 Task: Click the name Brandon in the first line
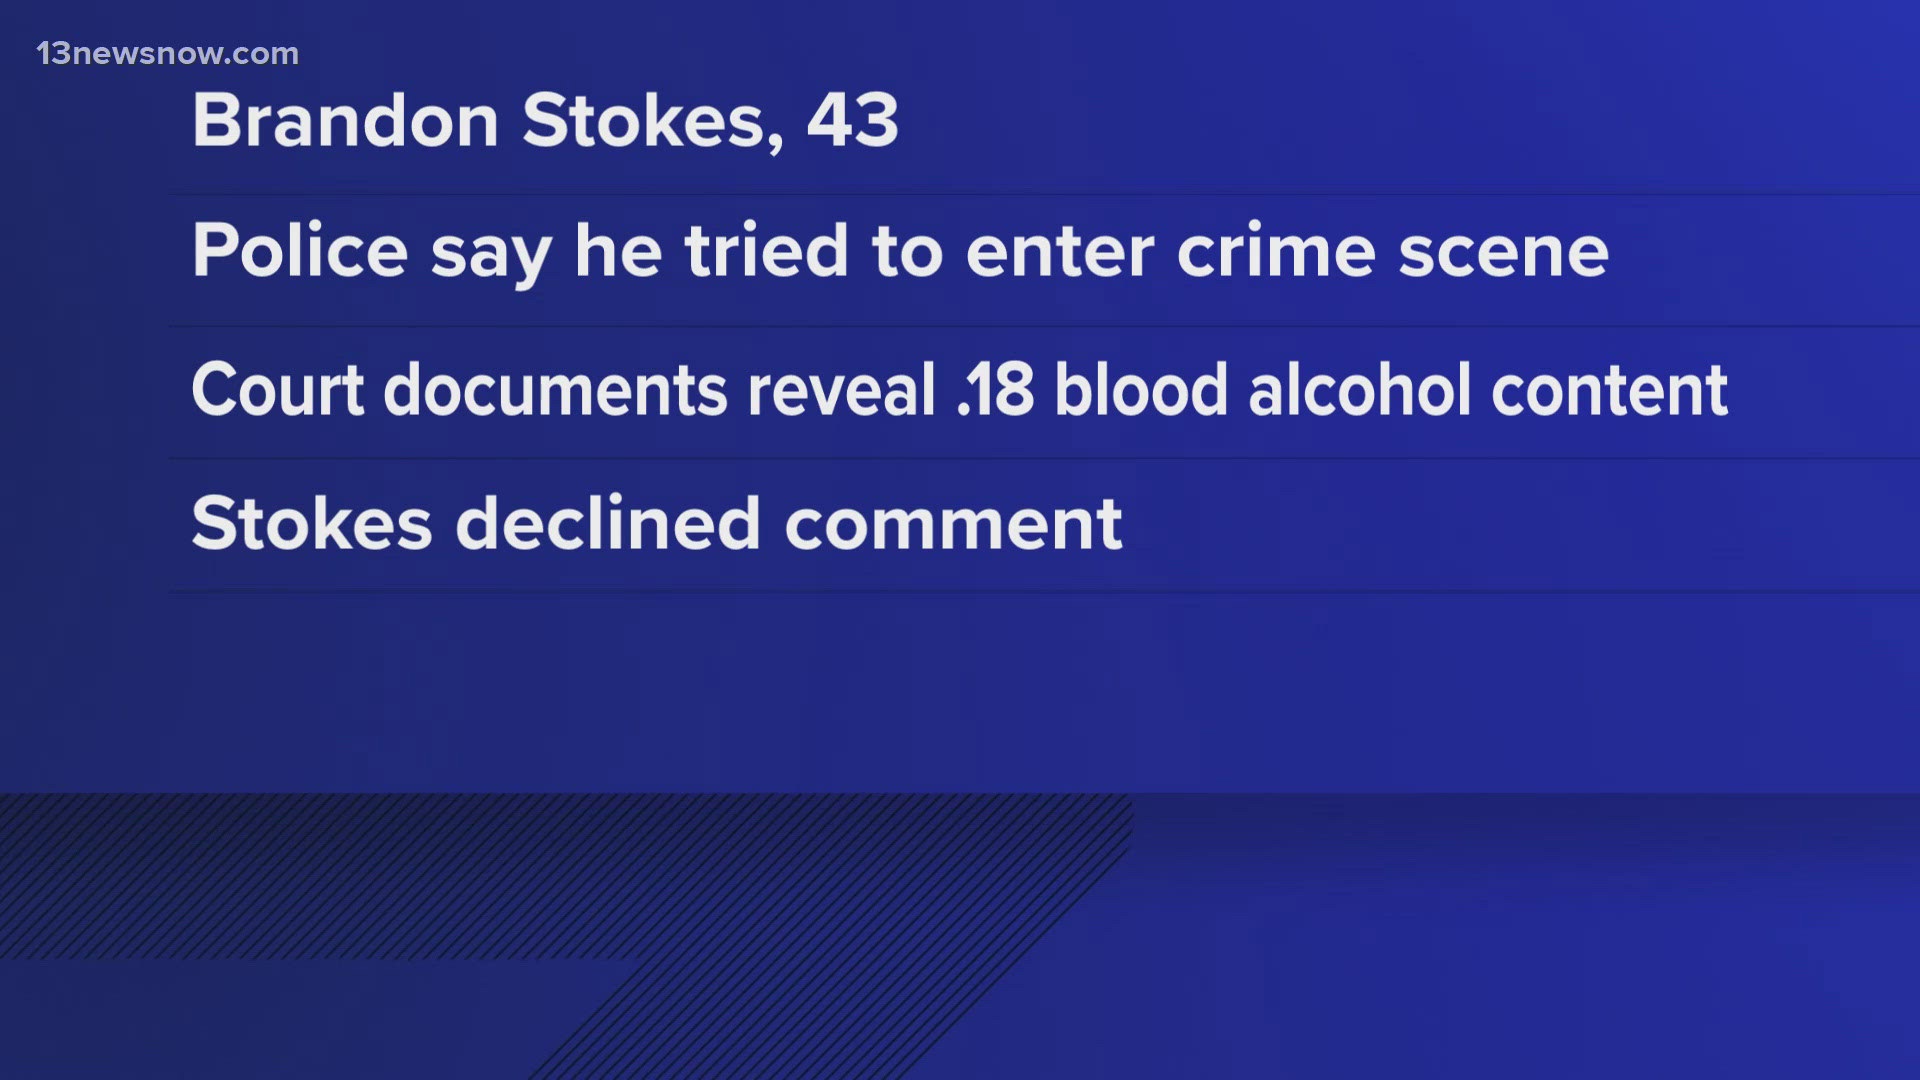point(345,121)
